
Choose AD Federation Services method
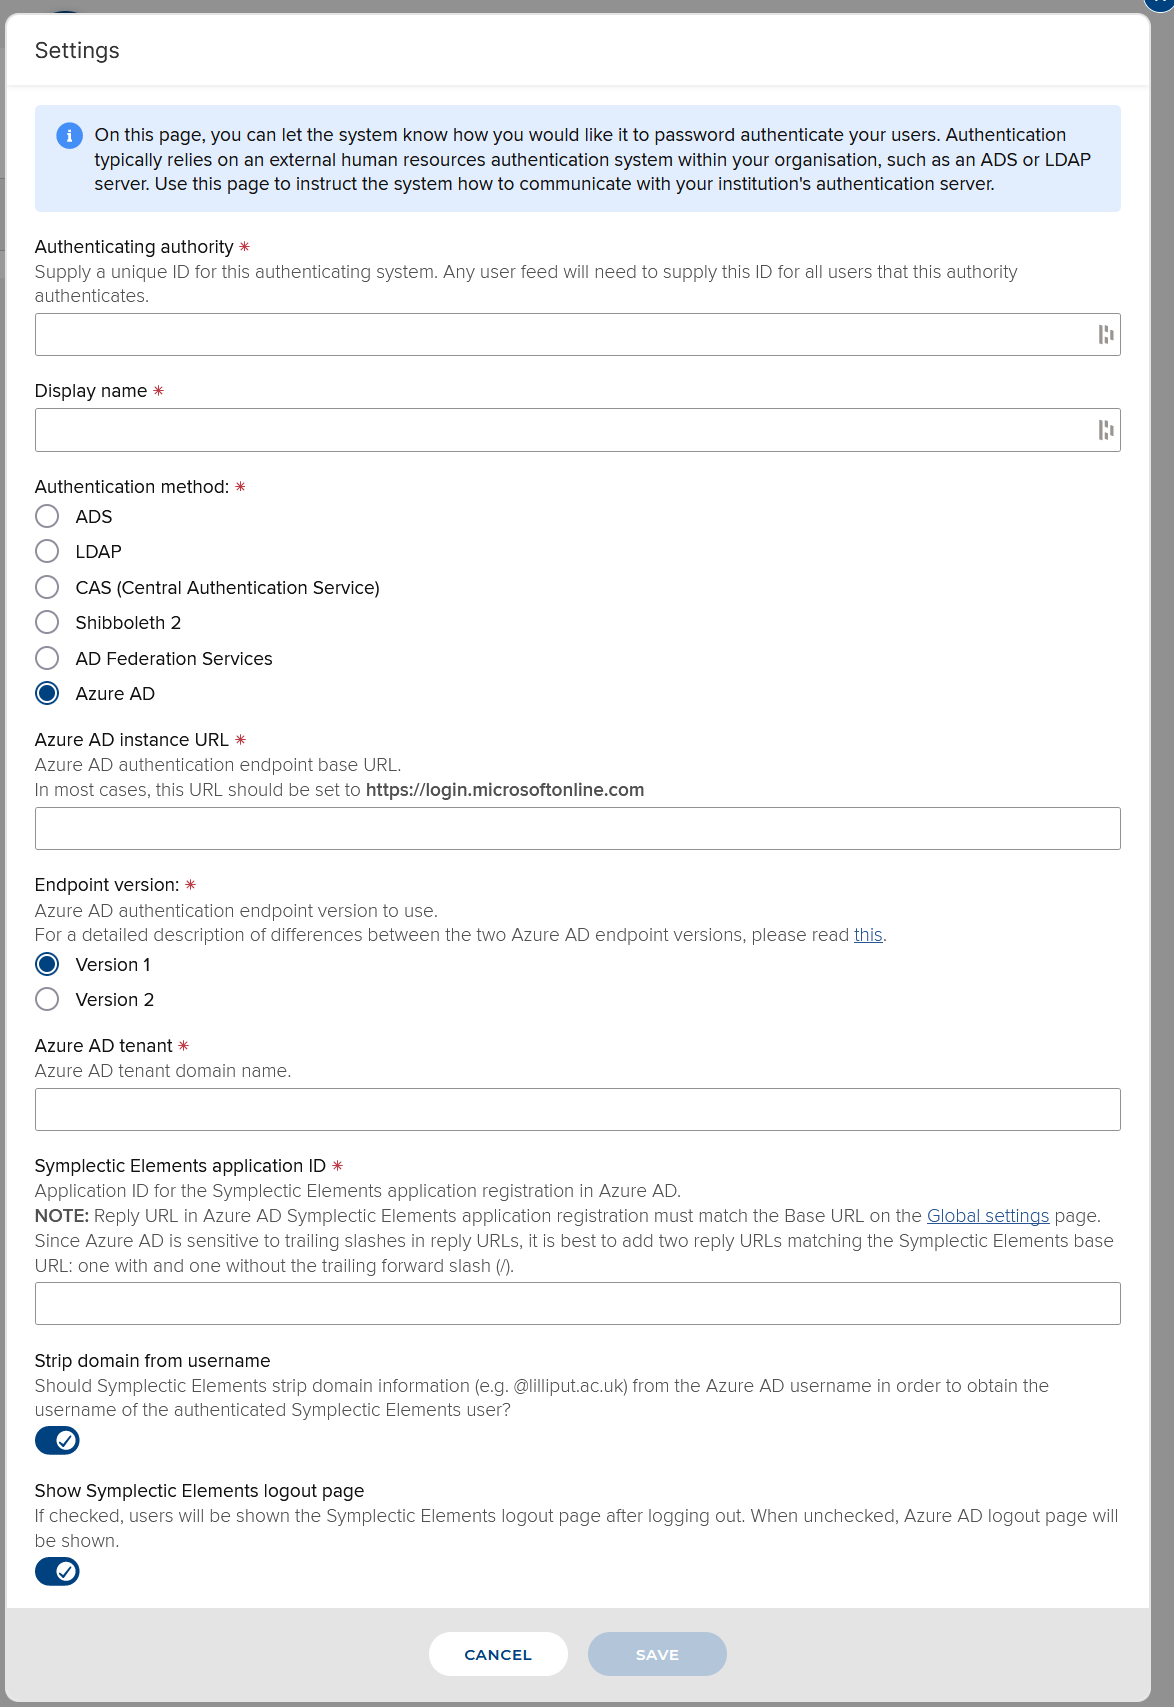coord(47,658)
